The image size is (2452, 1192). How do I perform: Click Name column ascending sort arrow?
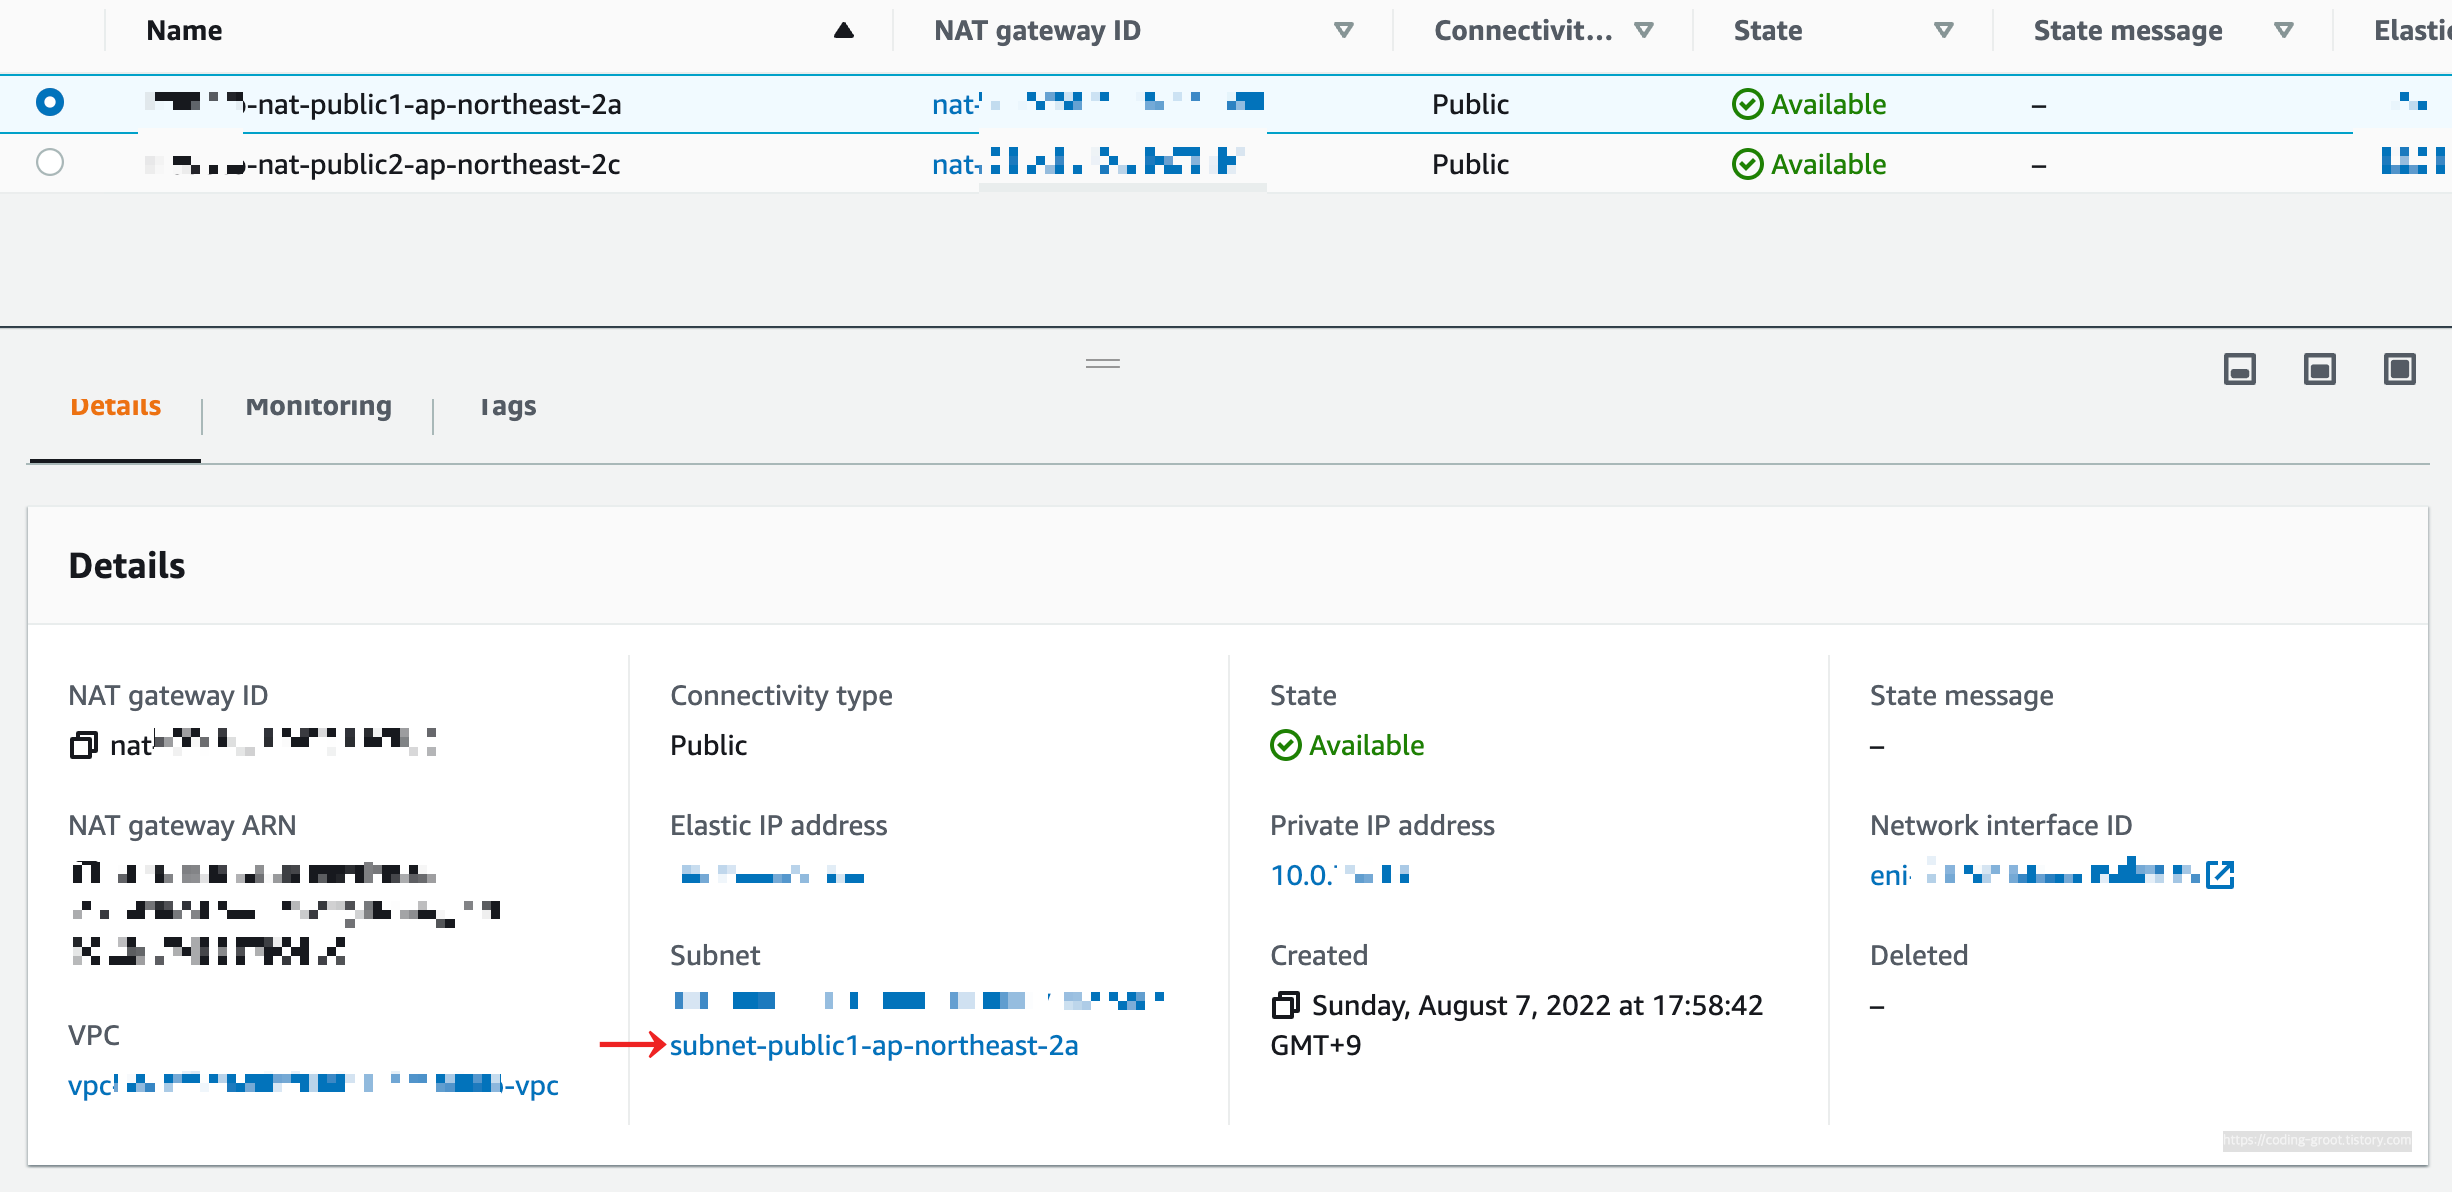(843, 31)
